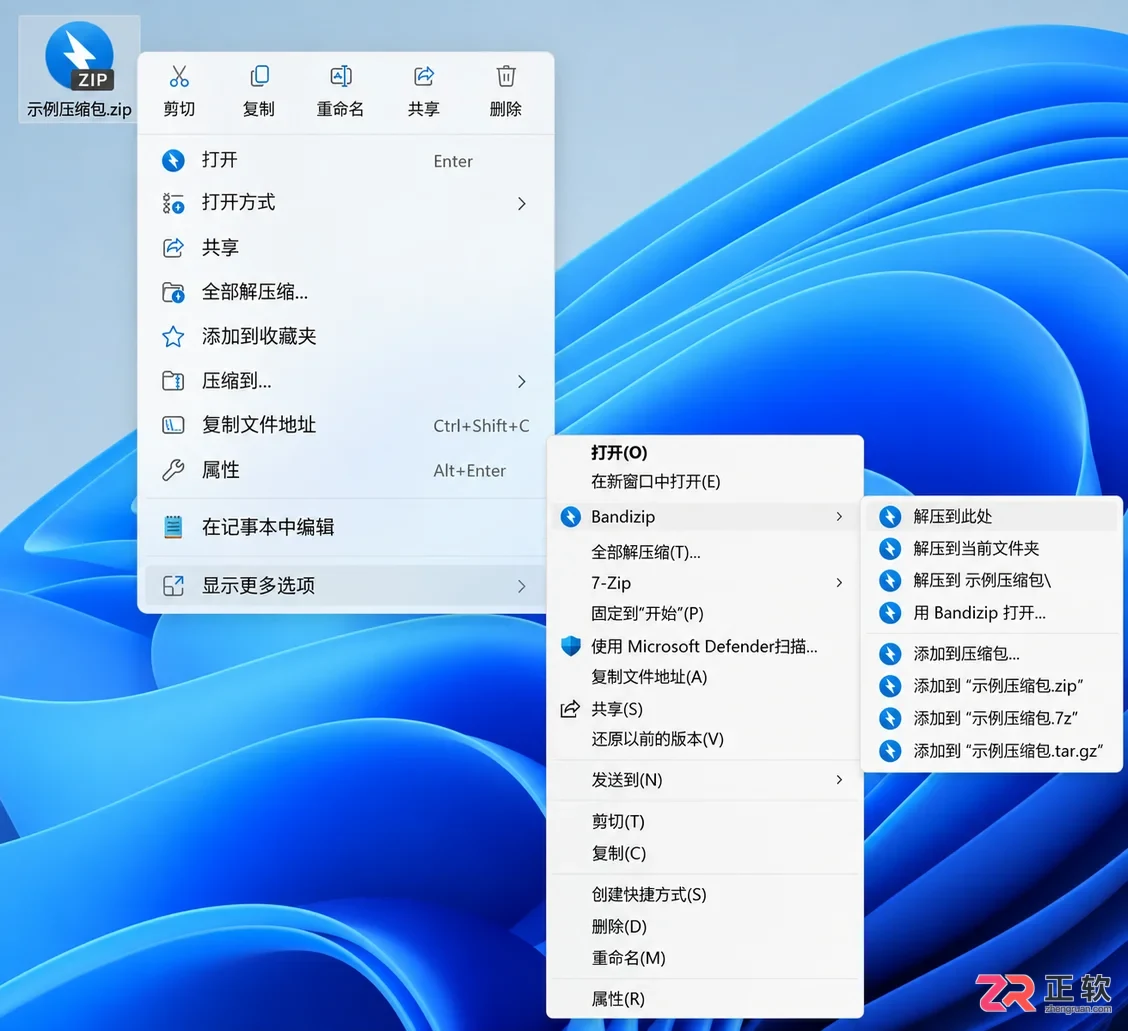Screen dimensions: 1128x1031
Task: Choose 在新窗口中打开(E)
Action: (705, 481)
